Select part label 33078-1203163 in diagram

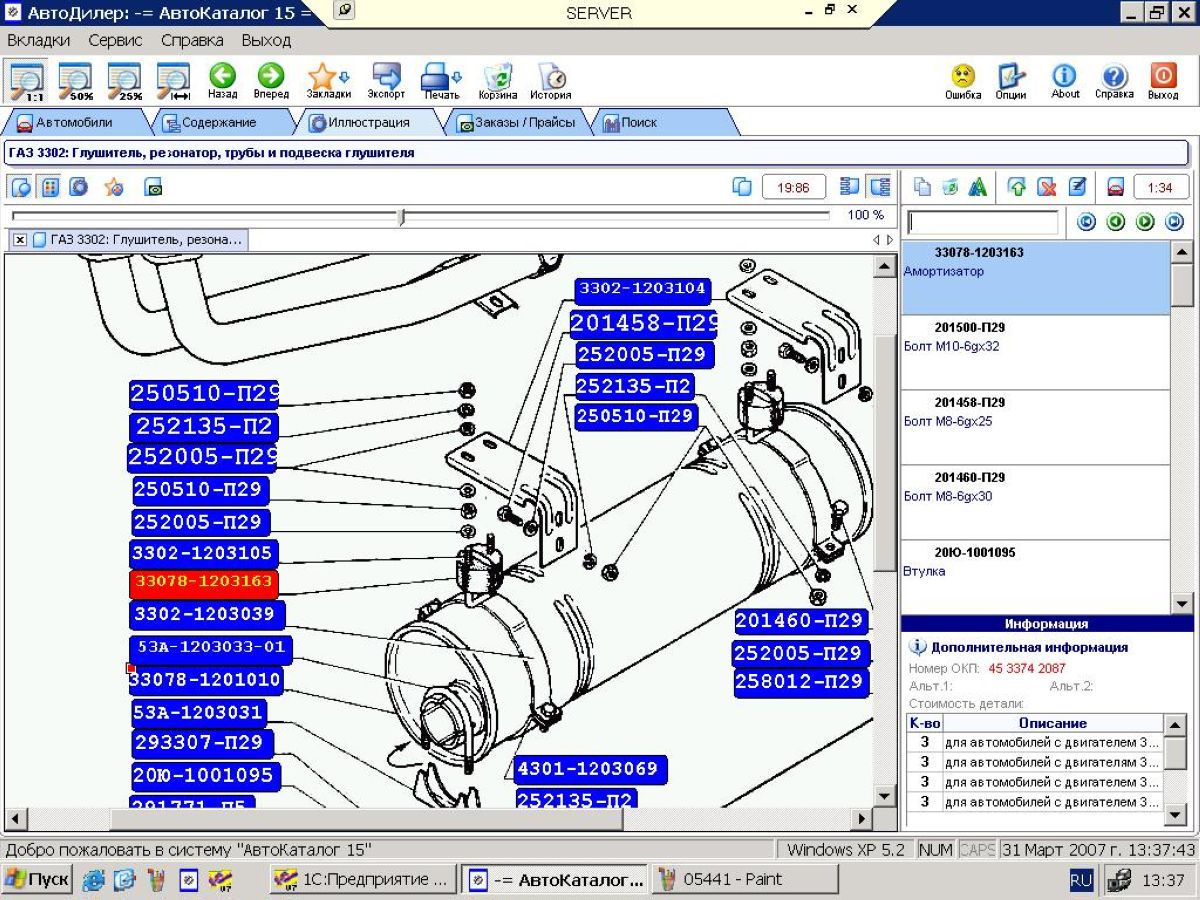[x=204, y=582]
